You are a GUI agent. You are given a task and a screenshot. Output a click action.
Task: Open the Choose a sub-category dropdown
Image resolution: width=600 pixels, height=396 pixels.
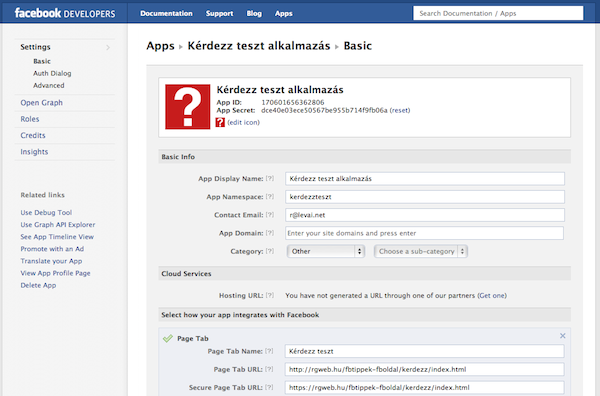pyautogui.click(x=421, y=251)
